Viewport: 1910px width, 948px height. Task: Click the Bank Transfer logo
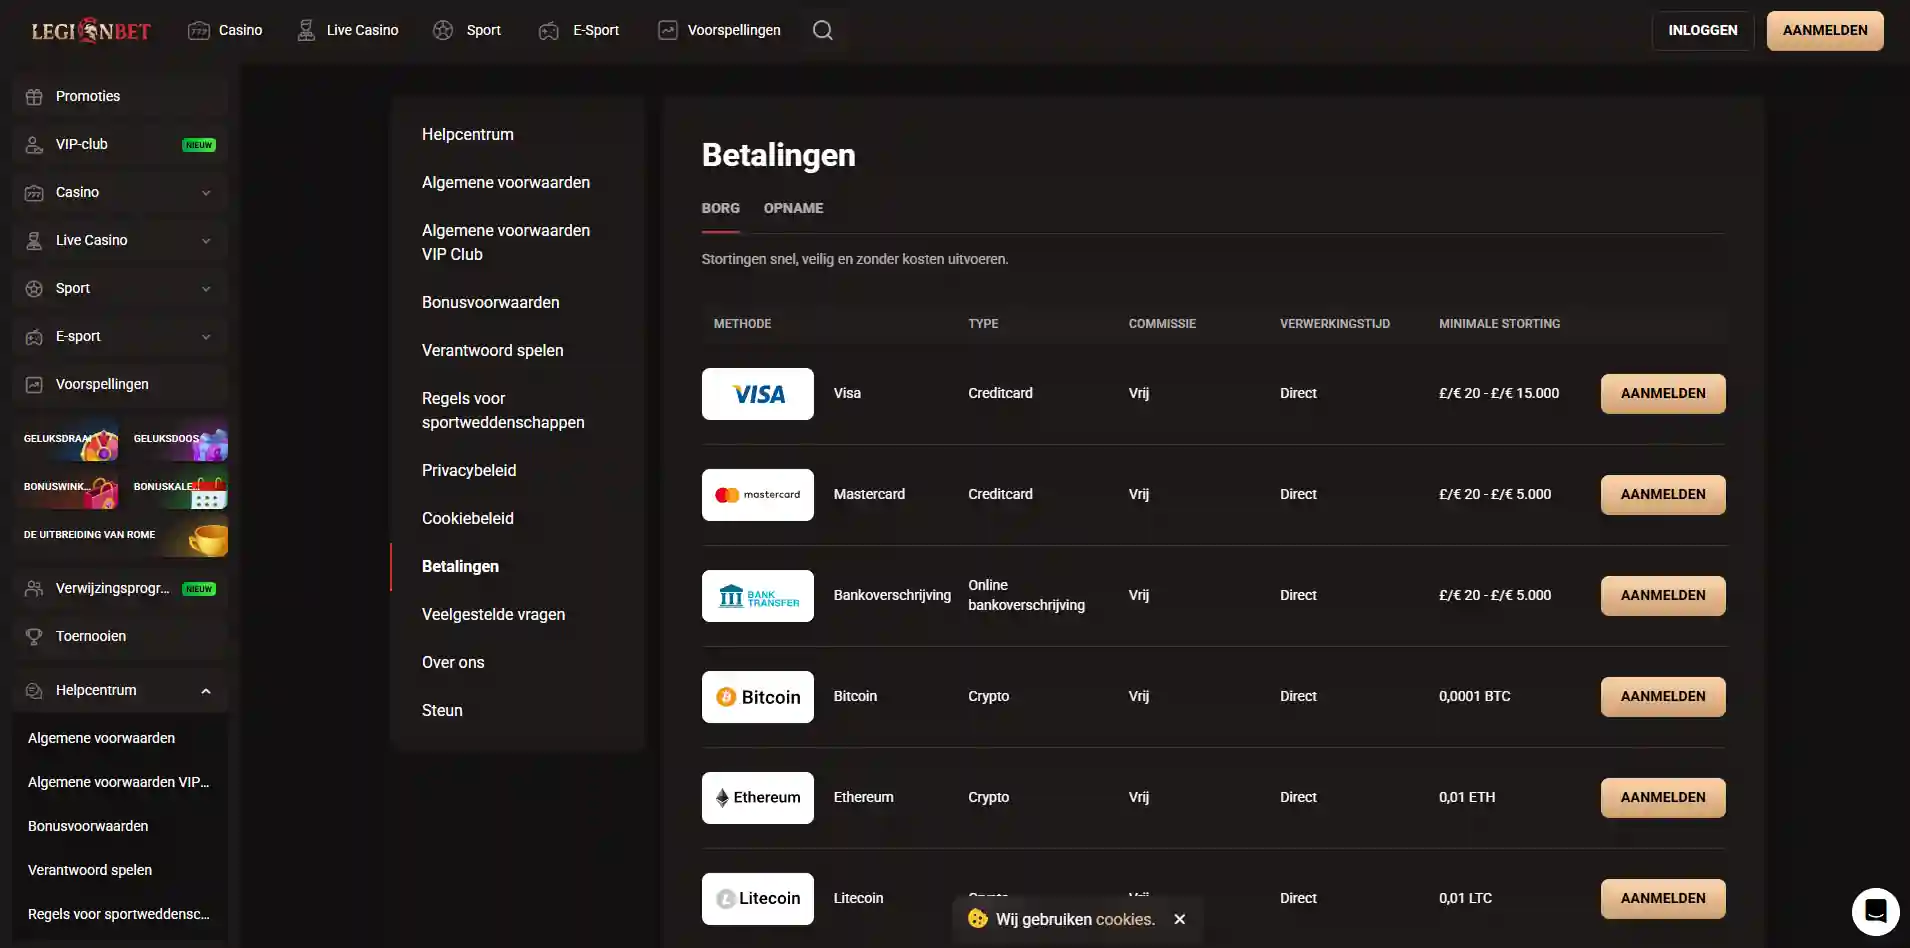(x=758, y=596)
